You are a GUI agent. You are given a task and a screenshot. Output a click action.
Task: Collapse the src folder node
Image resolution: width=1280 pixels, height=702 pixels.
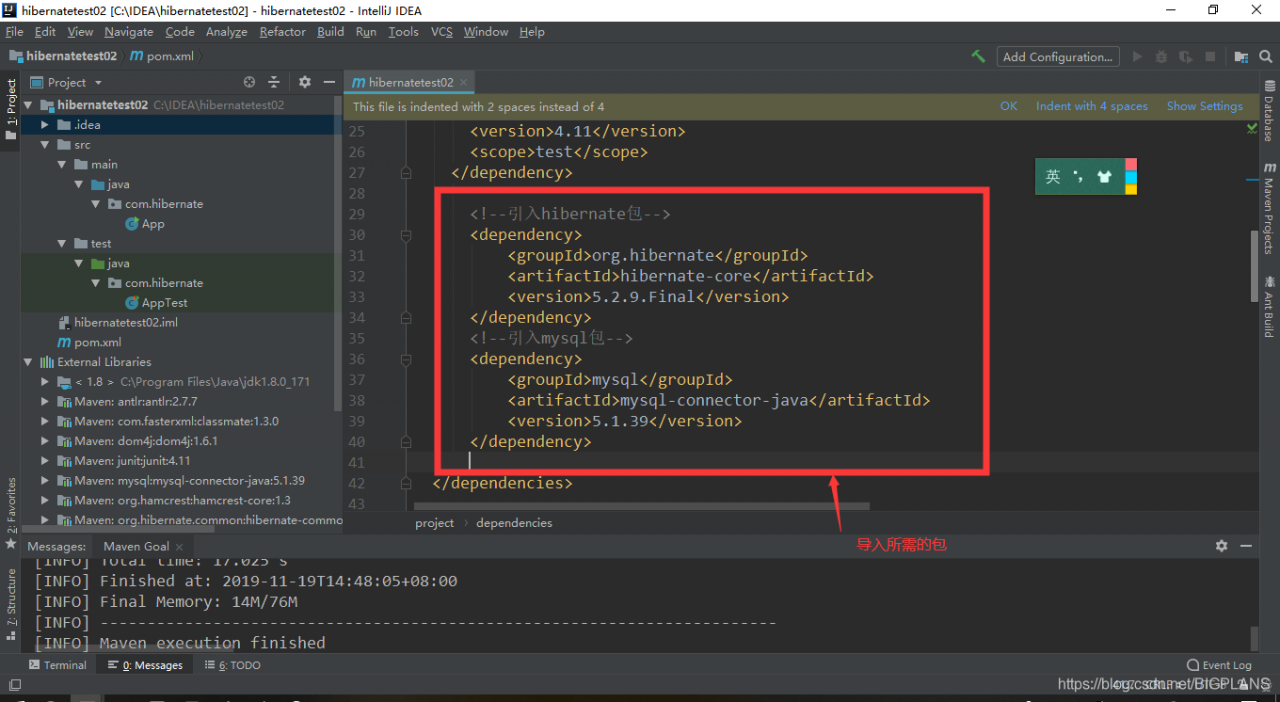(45, 145)
